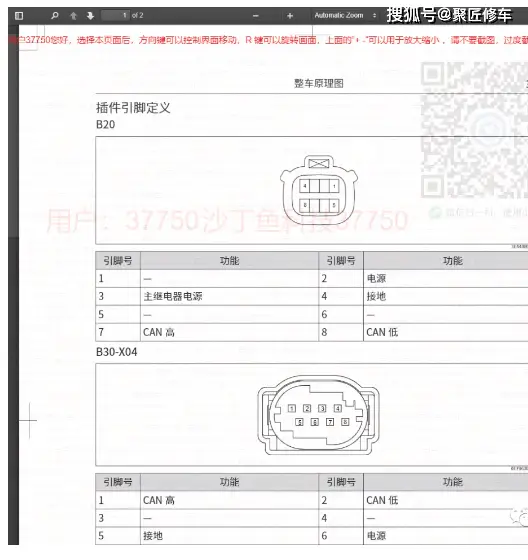The width and height of the screenshot is (528, 560).
Task: Zoom out with the minus button
Action: coord(255,16)
